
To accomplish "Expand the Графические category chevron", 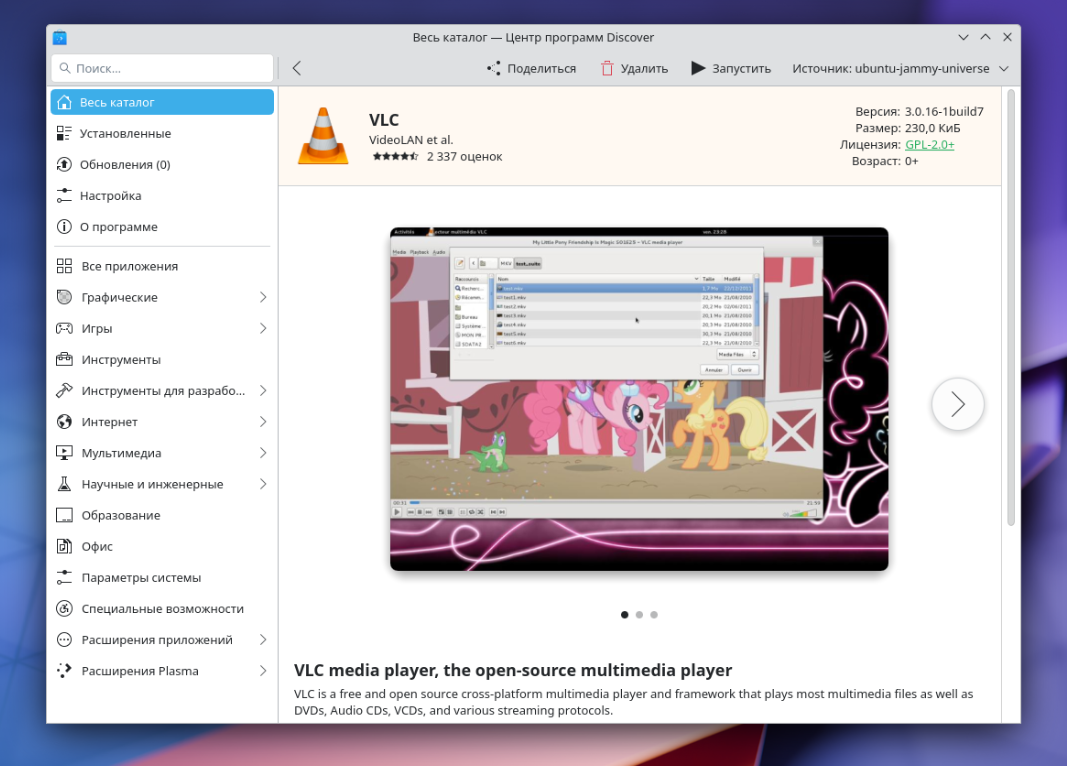I will click(263, 297).
